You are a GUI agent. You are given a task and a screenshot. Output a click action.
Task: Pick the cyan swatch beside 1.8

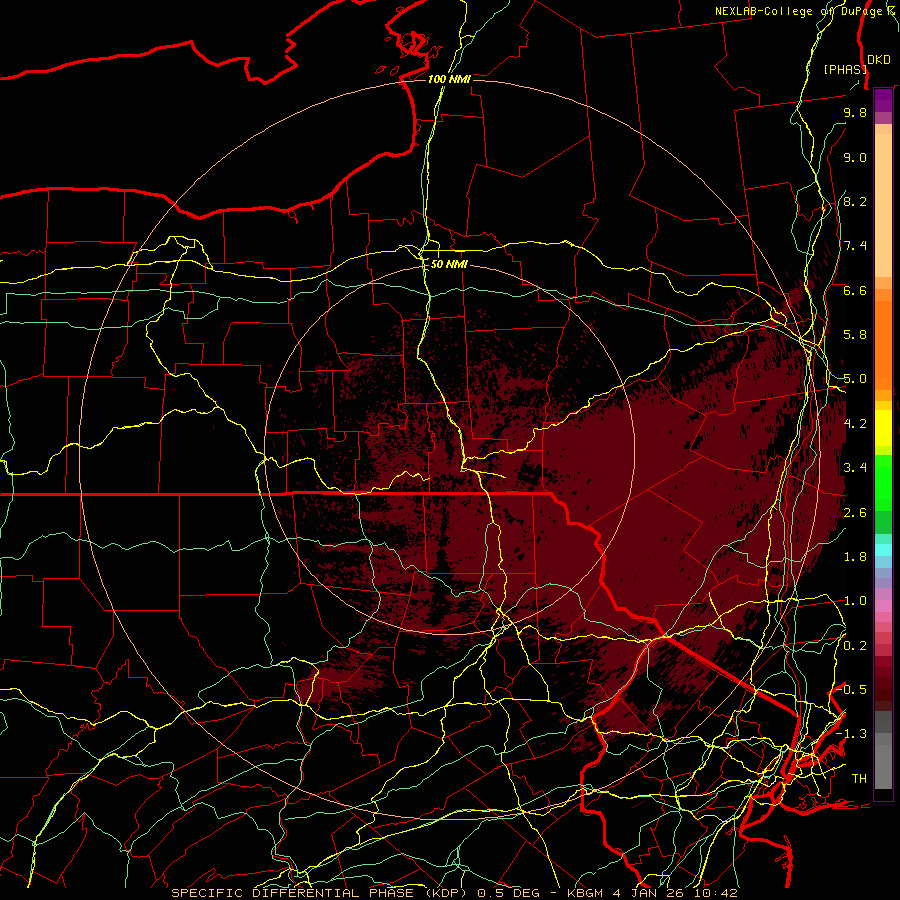click(x=883, y=550)
